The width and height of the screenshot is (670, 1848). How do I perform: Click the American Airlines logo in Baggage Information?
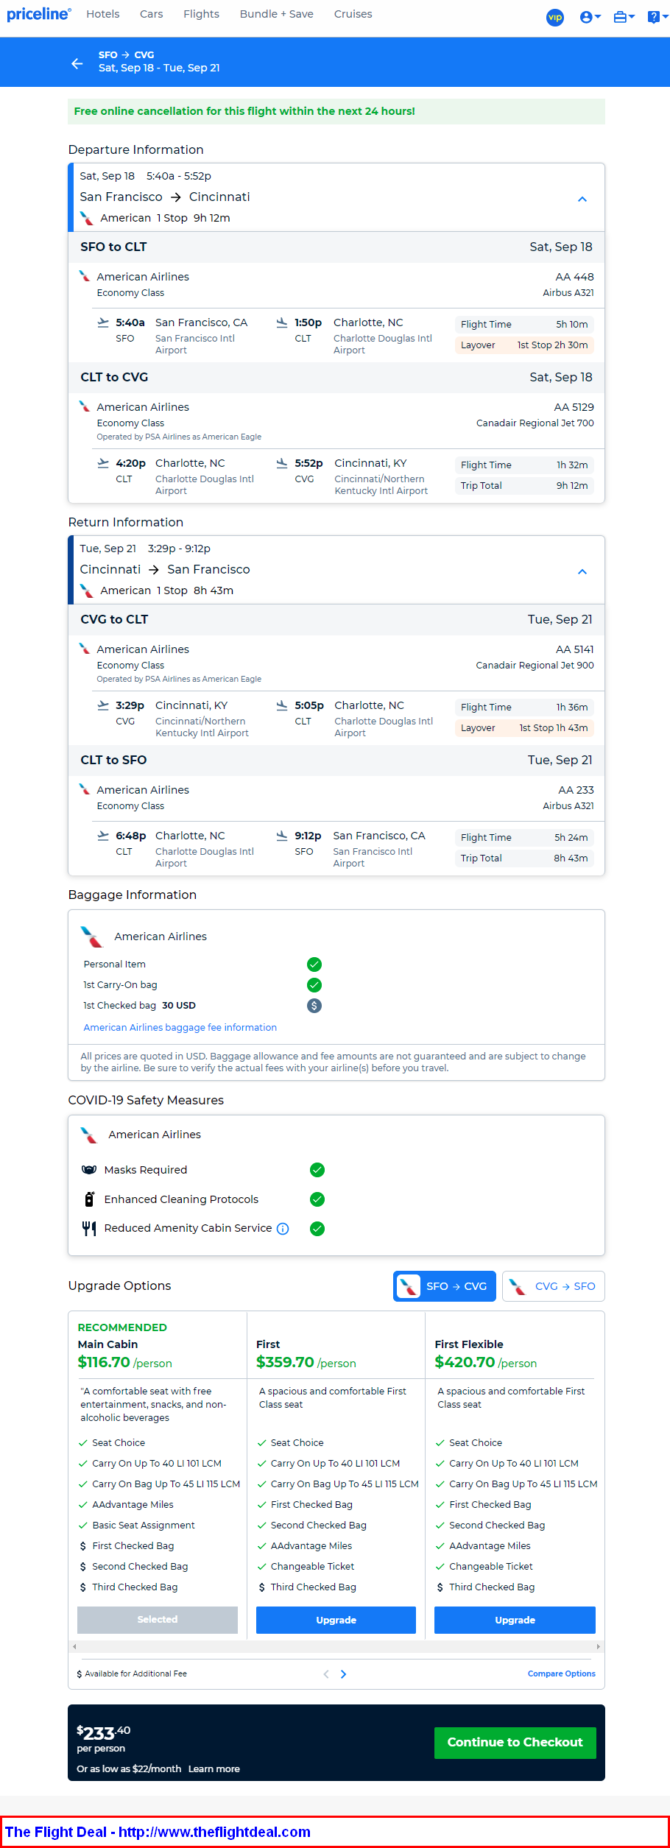pyautogui.click(x=91, y=937)
